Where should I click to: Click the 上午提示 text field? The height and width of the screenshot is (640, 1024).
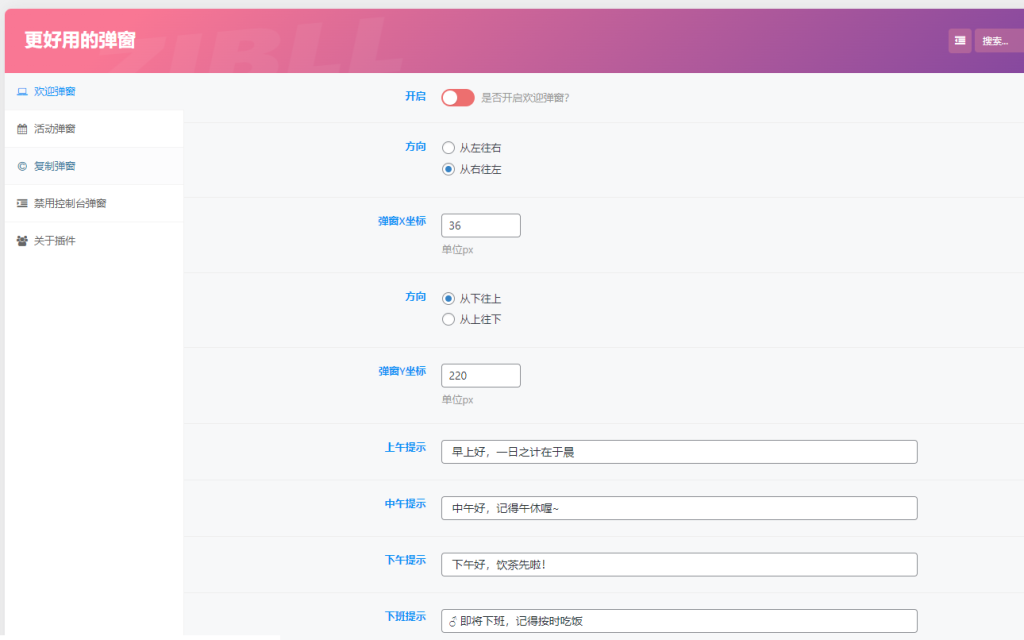coord(679,452)
